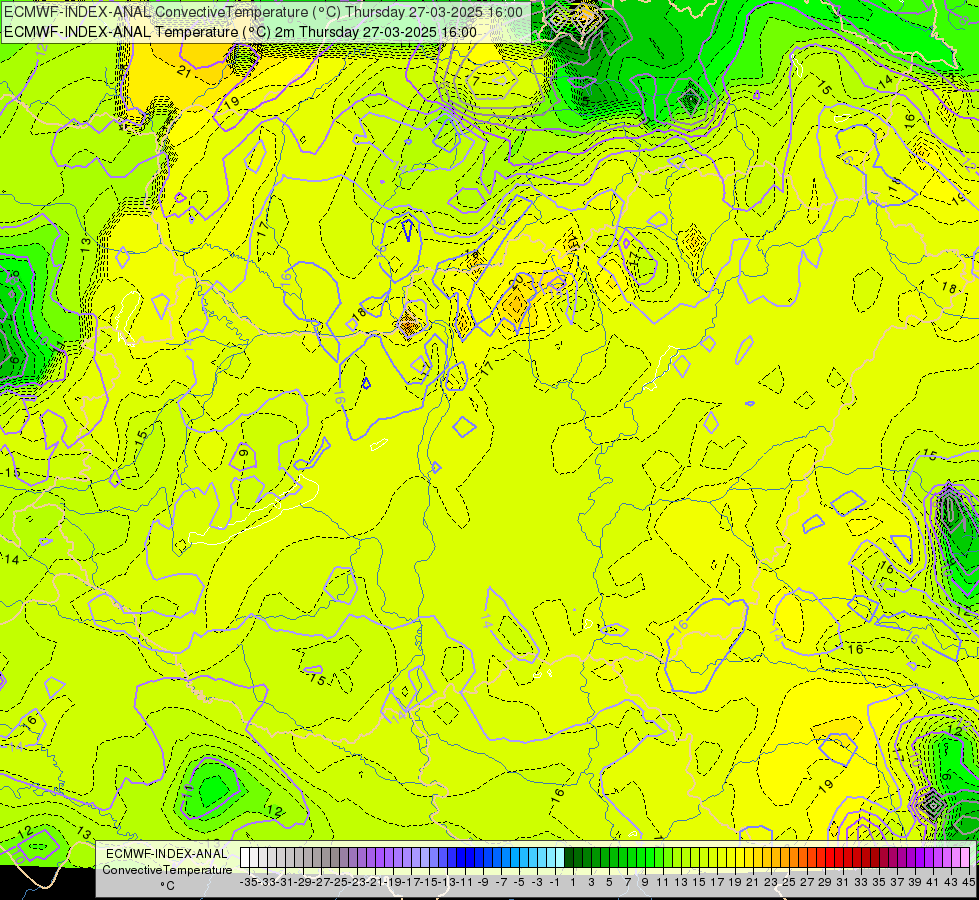Click the -25 legend scale value
979x900 pixels.
pyautogui.click(x=339, y=882)
